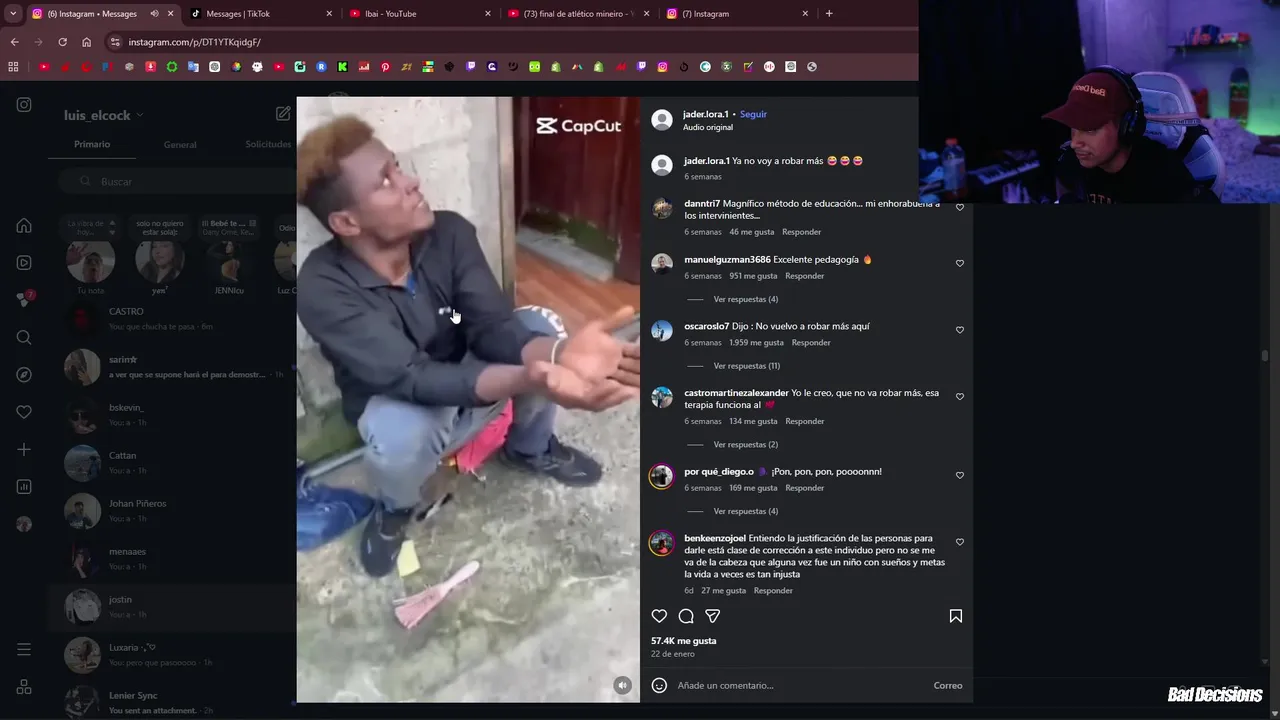The image size is (1280, 720).
Task: Expand the four replies under Excelente pedagogía
Action: coord(745,299)
